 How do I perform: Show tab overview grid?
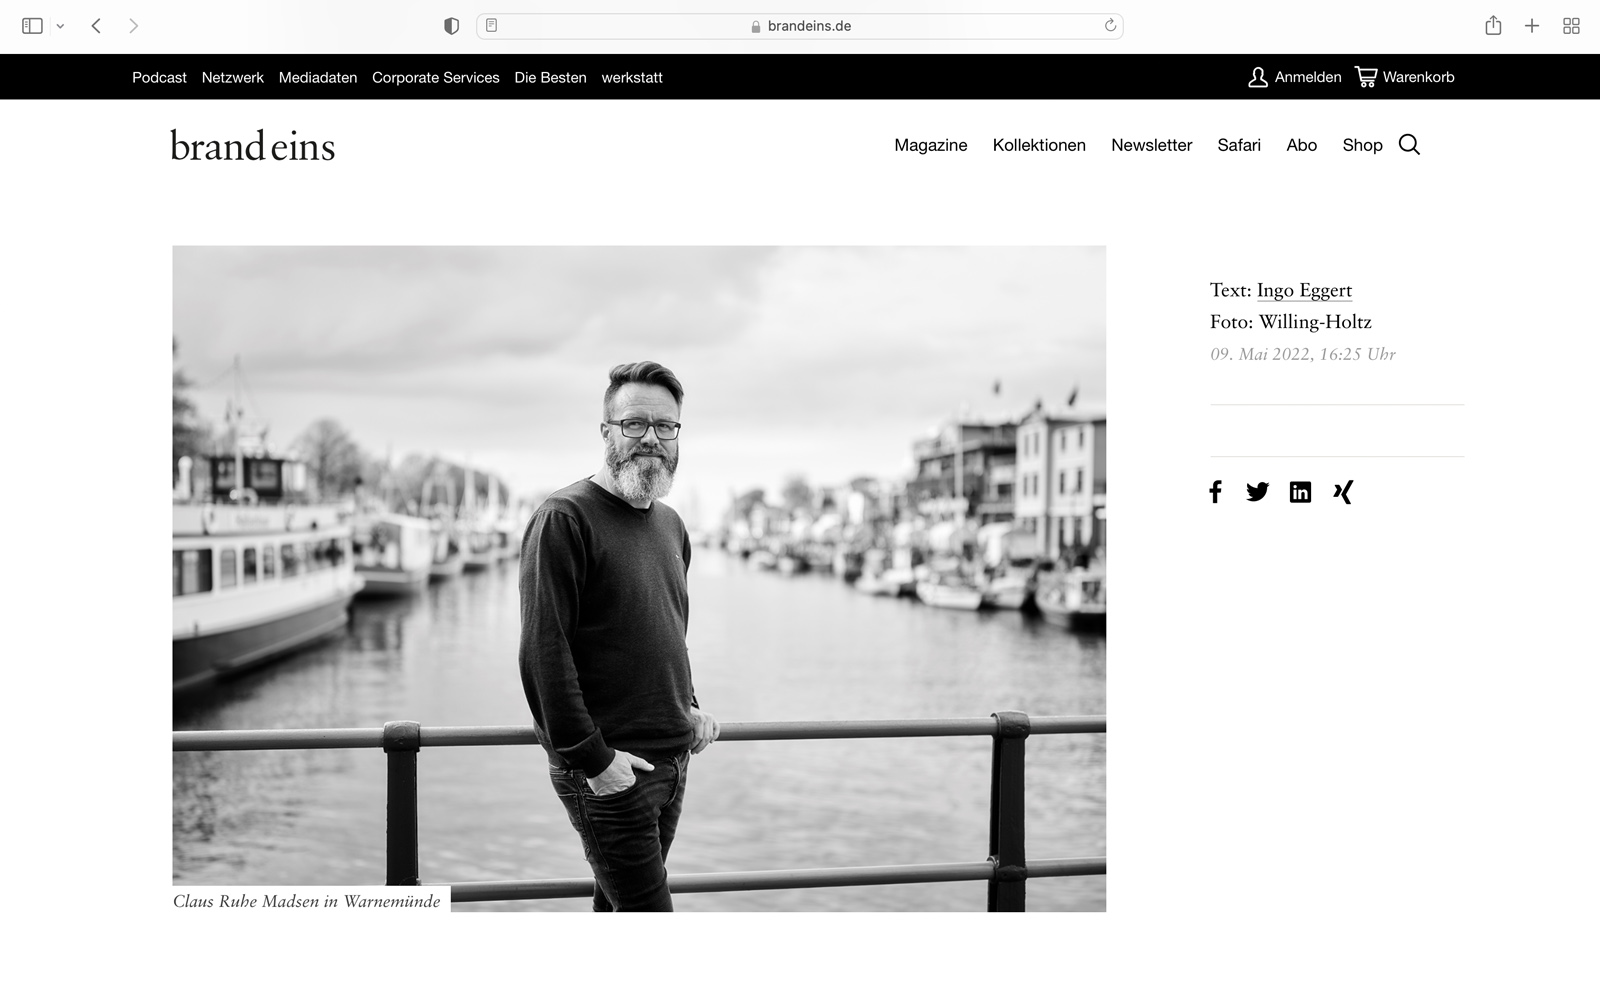(1571, 26)
